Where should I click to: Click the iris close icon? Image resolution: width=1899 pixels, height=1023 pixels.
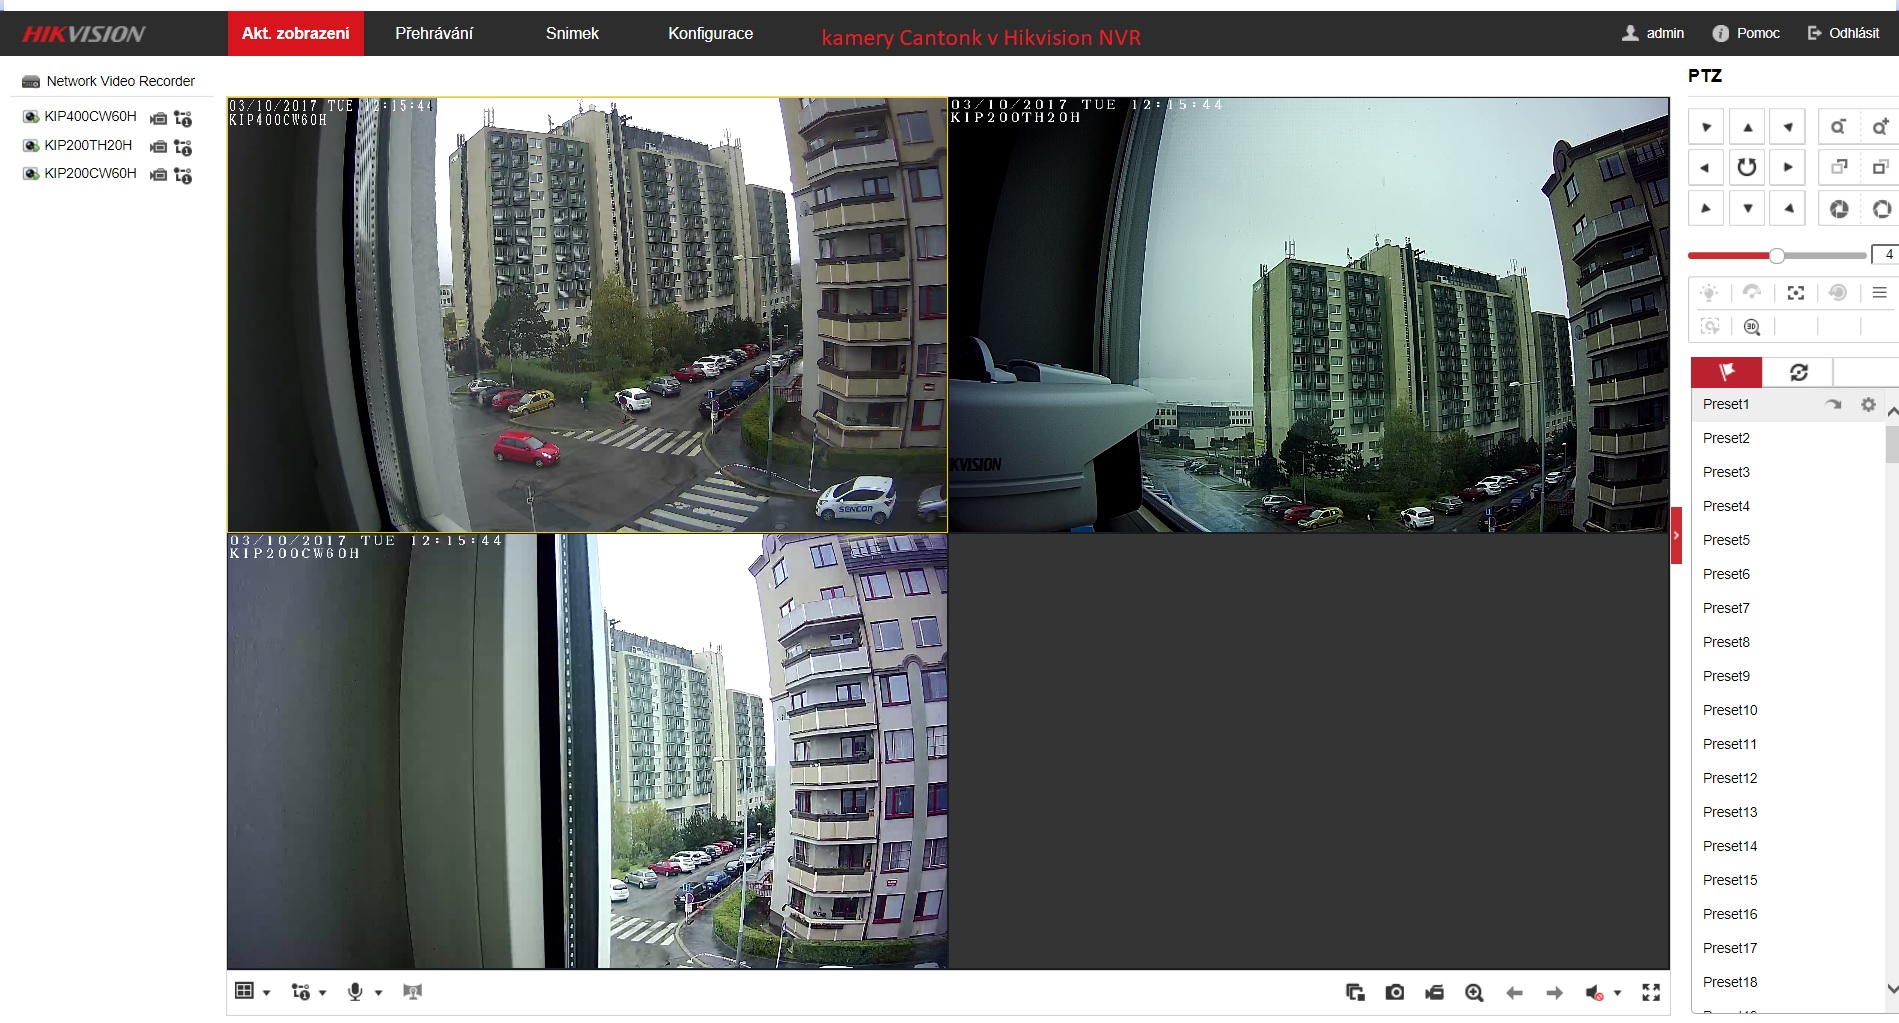click(1838, 209)
